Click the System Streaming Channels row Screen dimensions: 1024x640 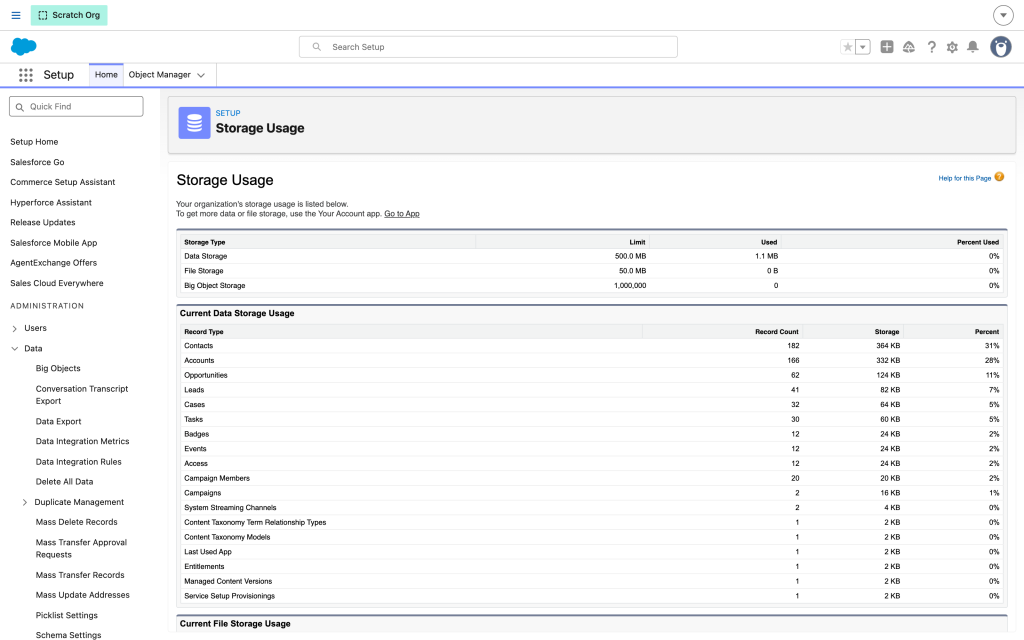[x=591, y=507]
